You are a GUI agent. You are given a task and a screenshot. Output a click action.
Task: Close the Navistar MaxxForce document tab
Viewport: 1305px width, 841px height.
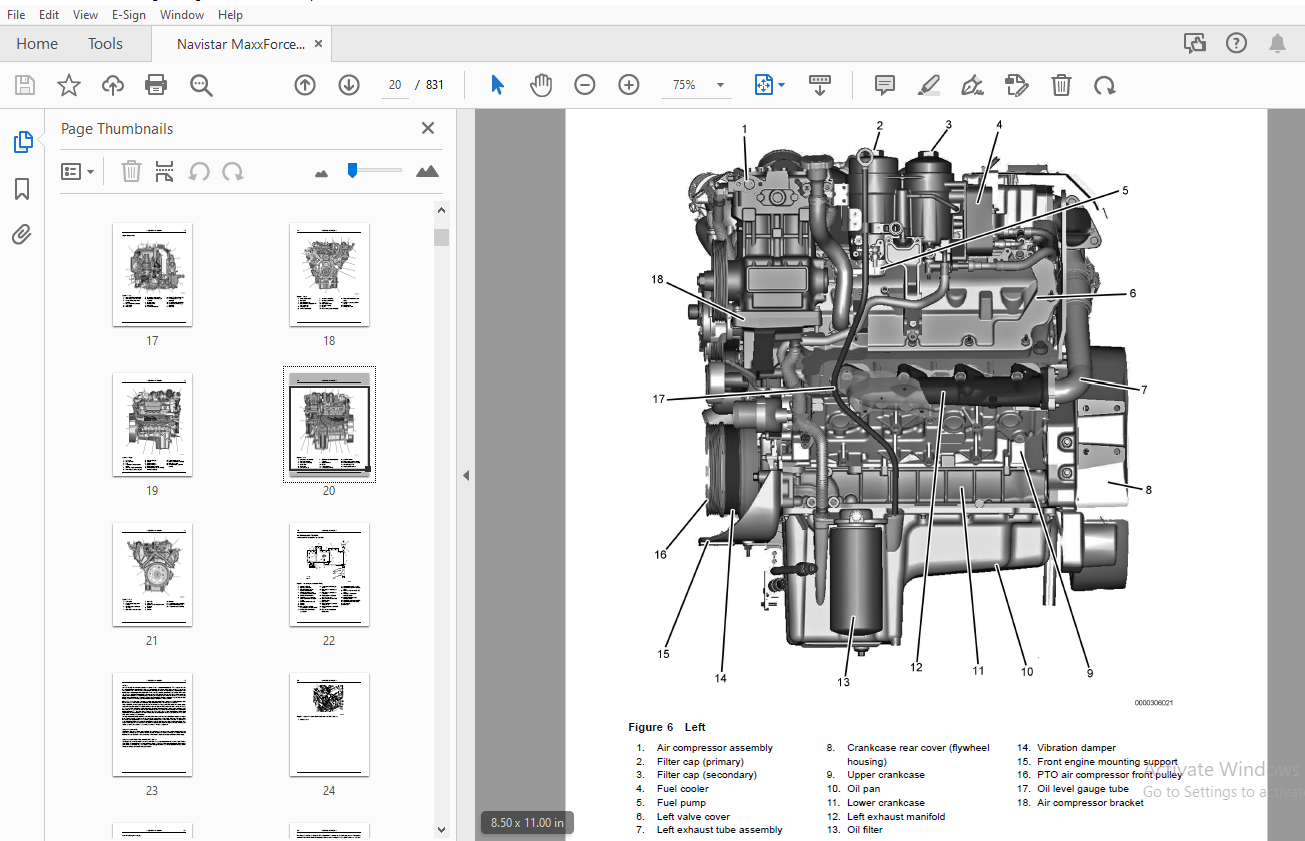pyautogui.click(x=318, y=44)
